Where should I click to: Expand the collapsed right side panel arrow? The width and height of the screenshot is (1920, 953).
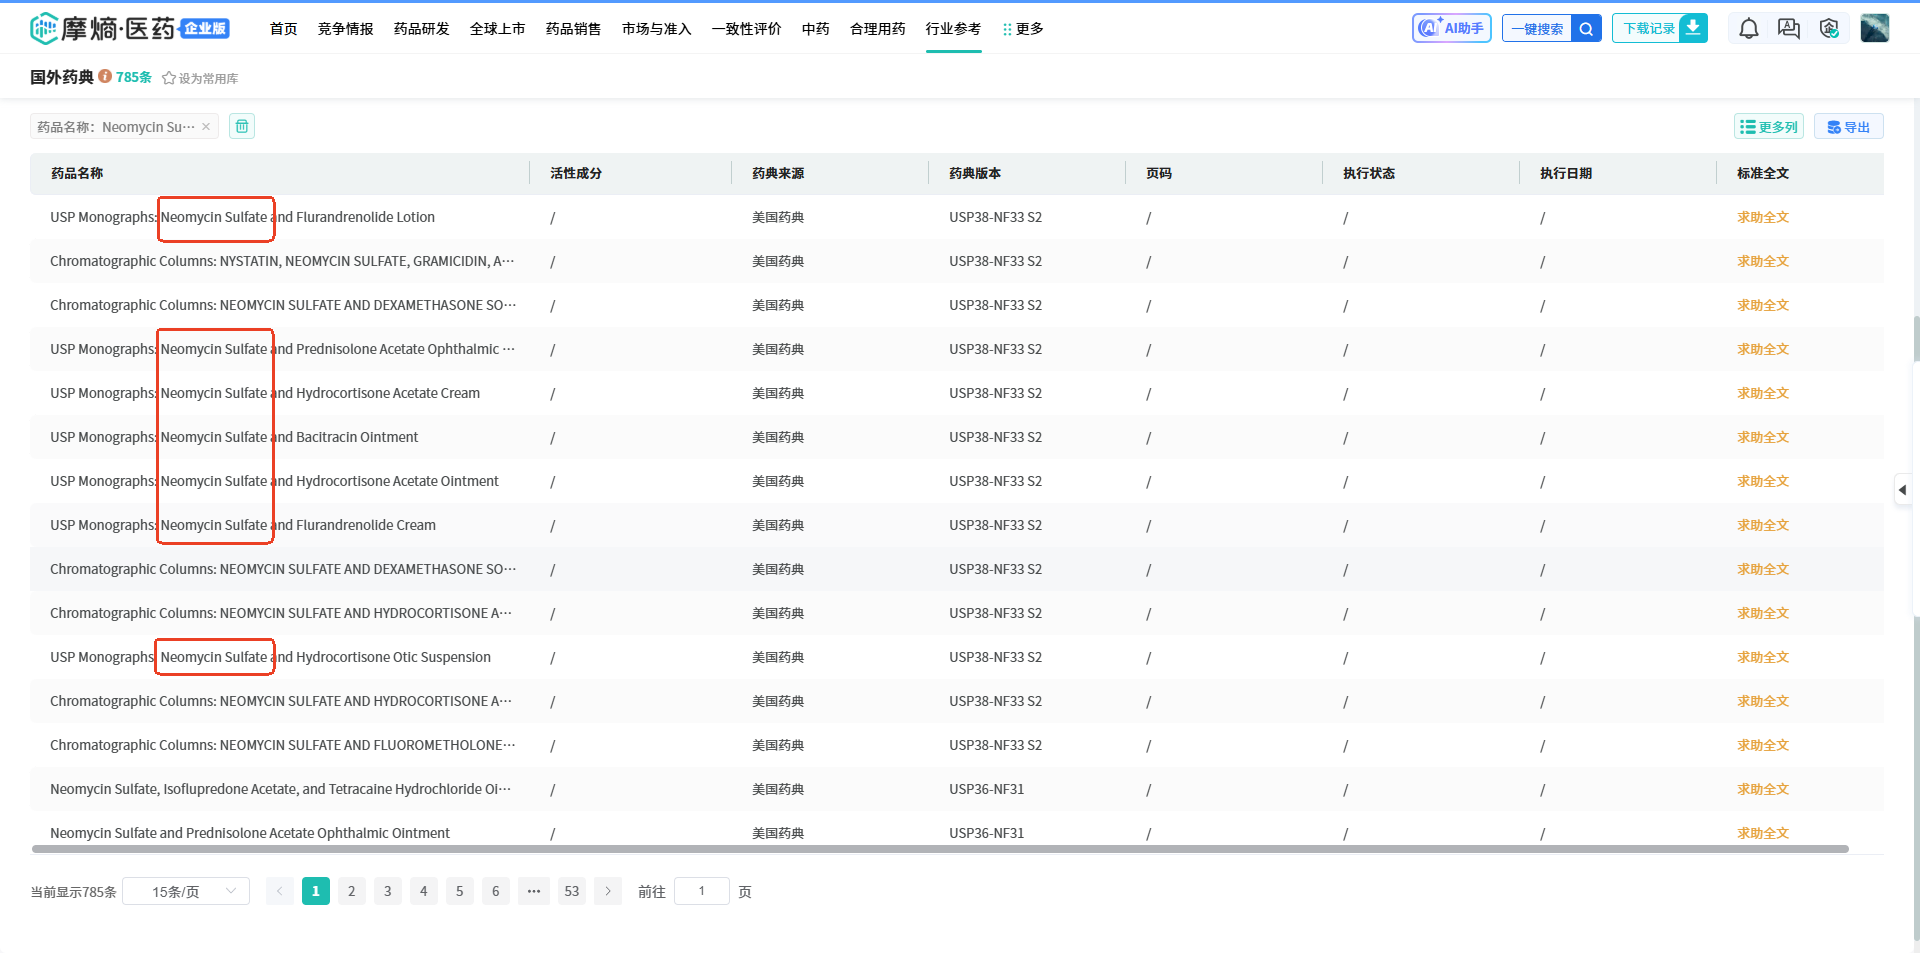click(x=1902, y=490)
